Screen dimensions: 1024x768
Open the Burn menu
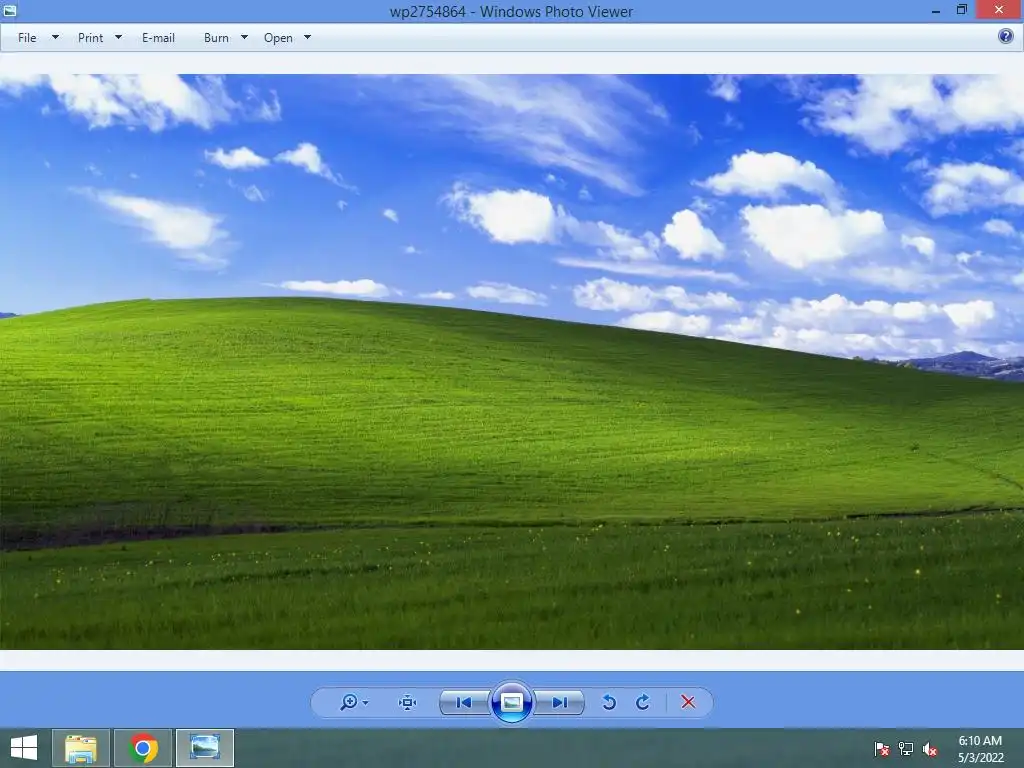(216, 38)
